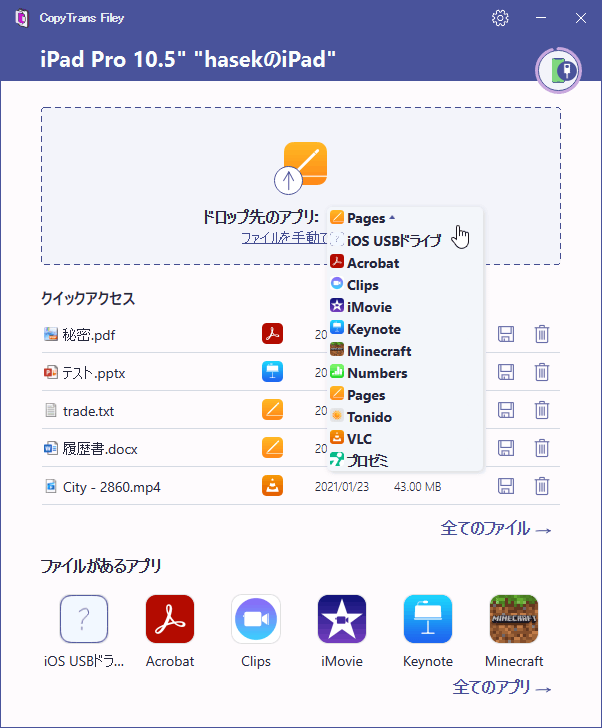602x728 pixels.
Task: Save 秘密.pdf with its floppy disk icon
Action: coord(506,334)
